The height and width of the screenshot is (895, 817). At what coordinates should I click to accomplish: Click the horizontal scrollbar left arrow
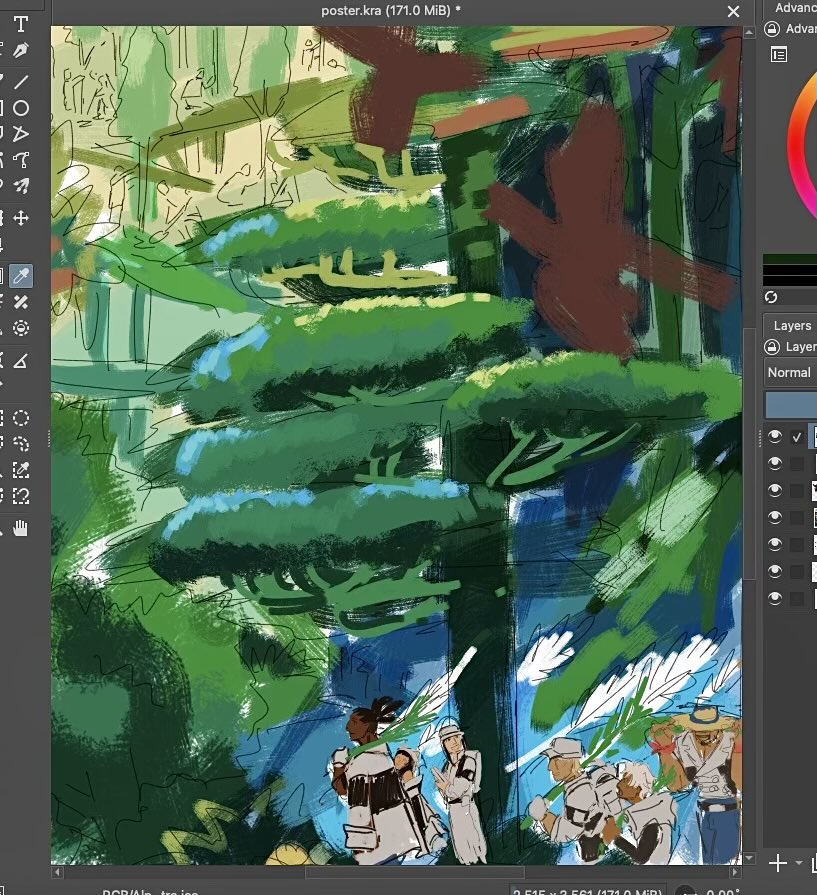[x=57, y=872]
